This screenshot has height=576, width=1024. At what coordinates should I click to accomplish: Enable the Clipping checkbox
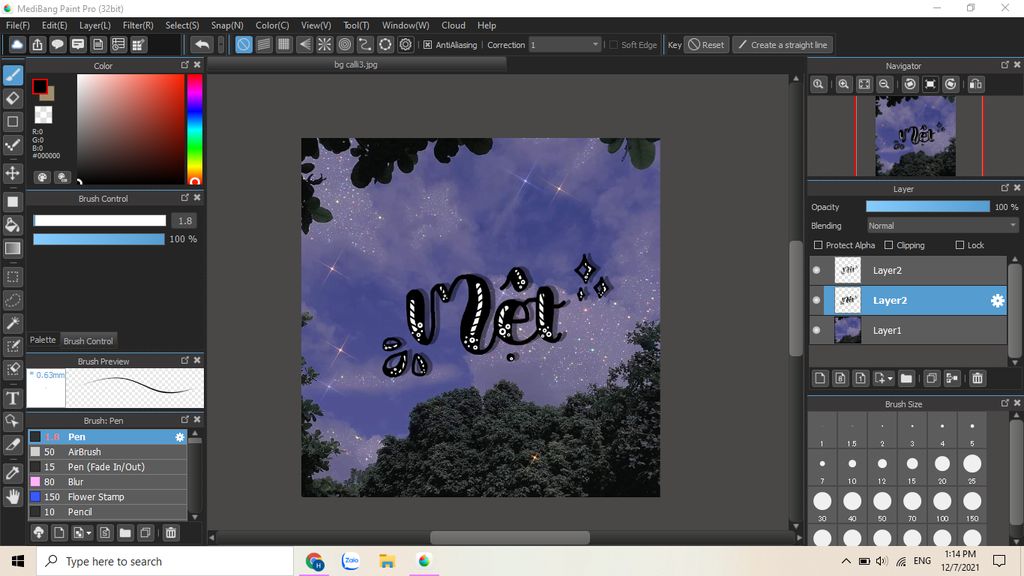tap(889, 246)
